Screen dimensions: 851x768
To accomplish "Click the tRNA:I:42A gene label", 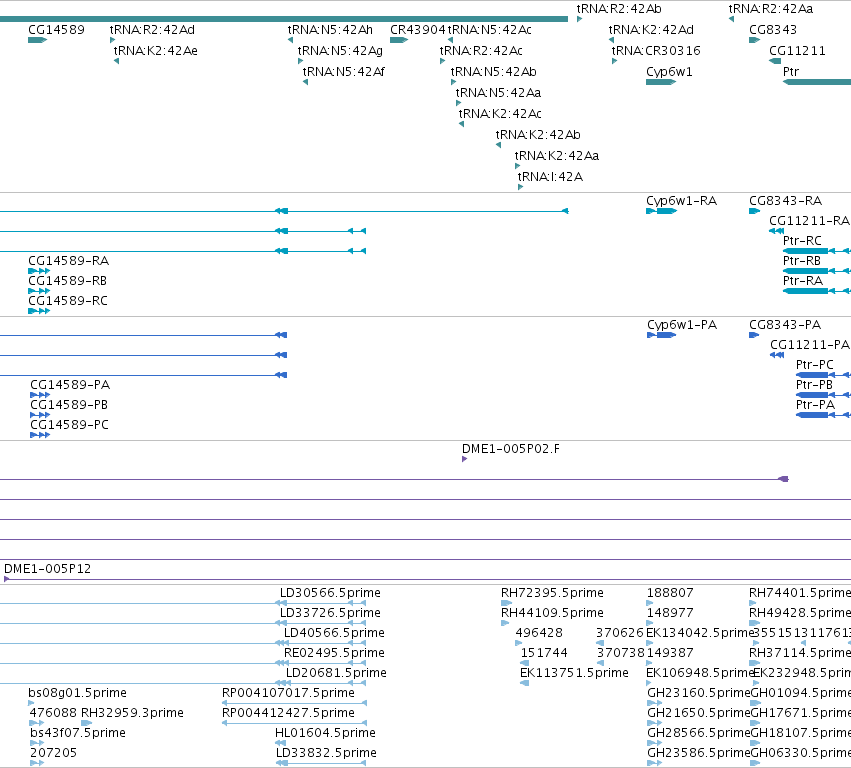I will [x=550, y=177].
